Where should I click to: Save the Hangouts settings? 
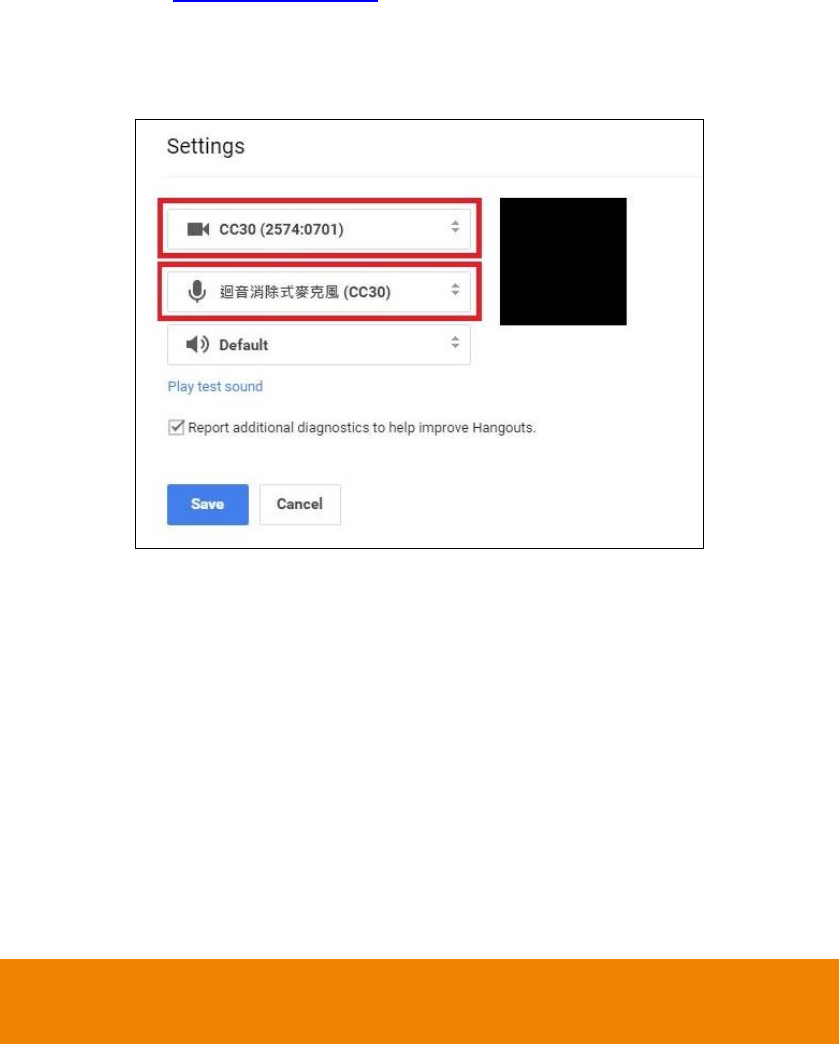208,505
